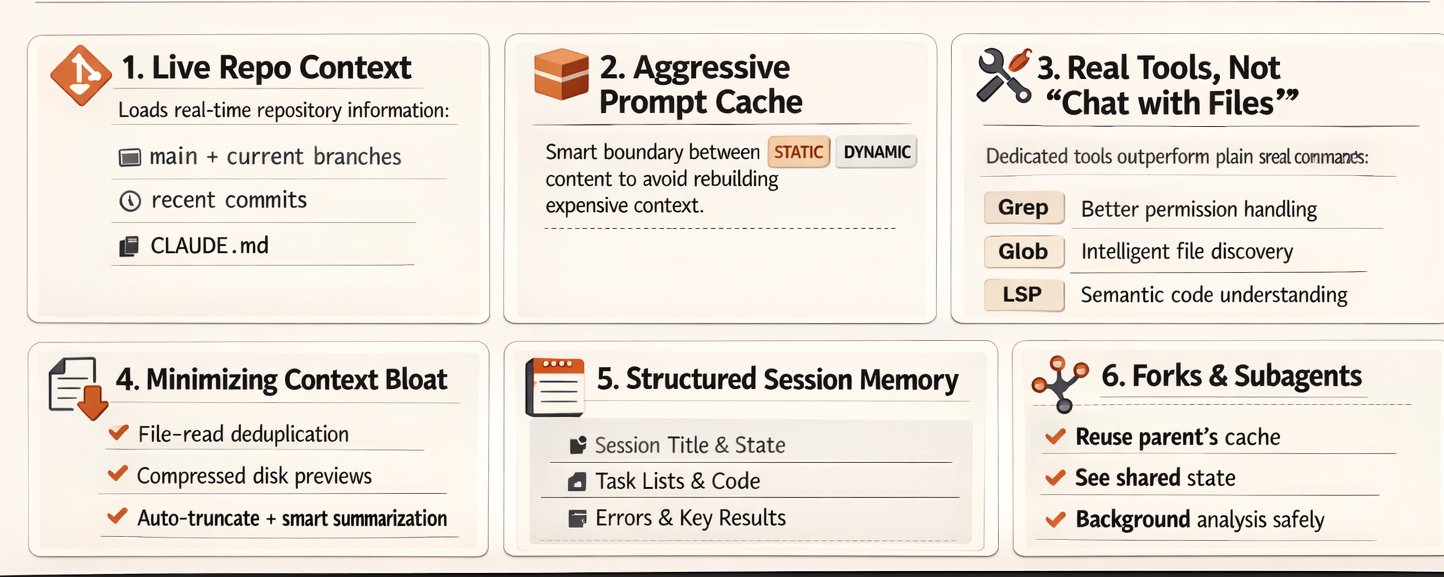Image resolution: width=1444 pixels, height=577 pixels.
Task: Toggle the Background analysis safely checkmark
Action: (1054, 520)
